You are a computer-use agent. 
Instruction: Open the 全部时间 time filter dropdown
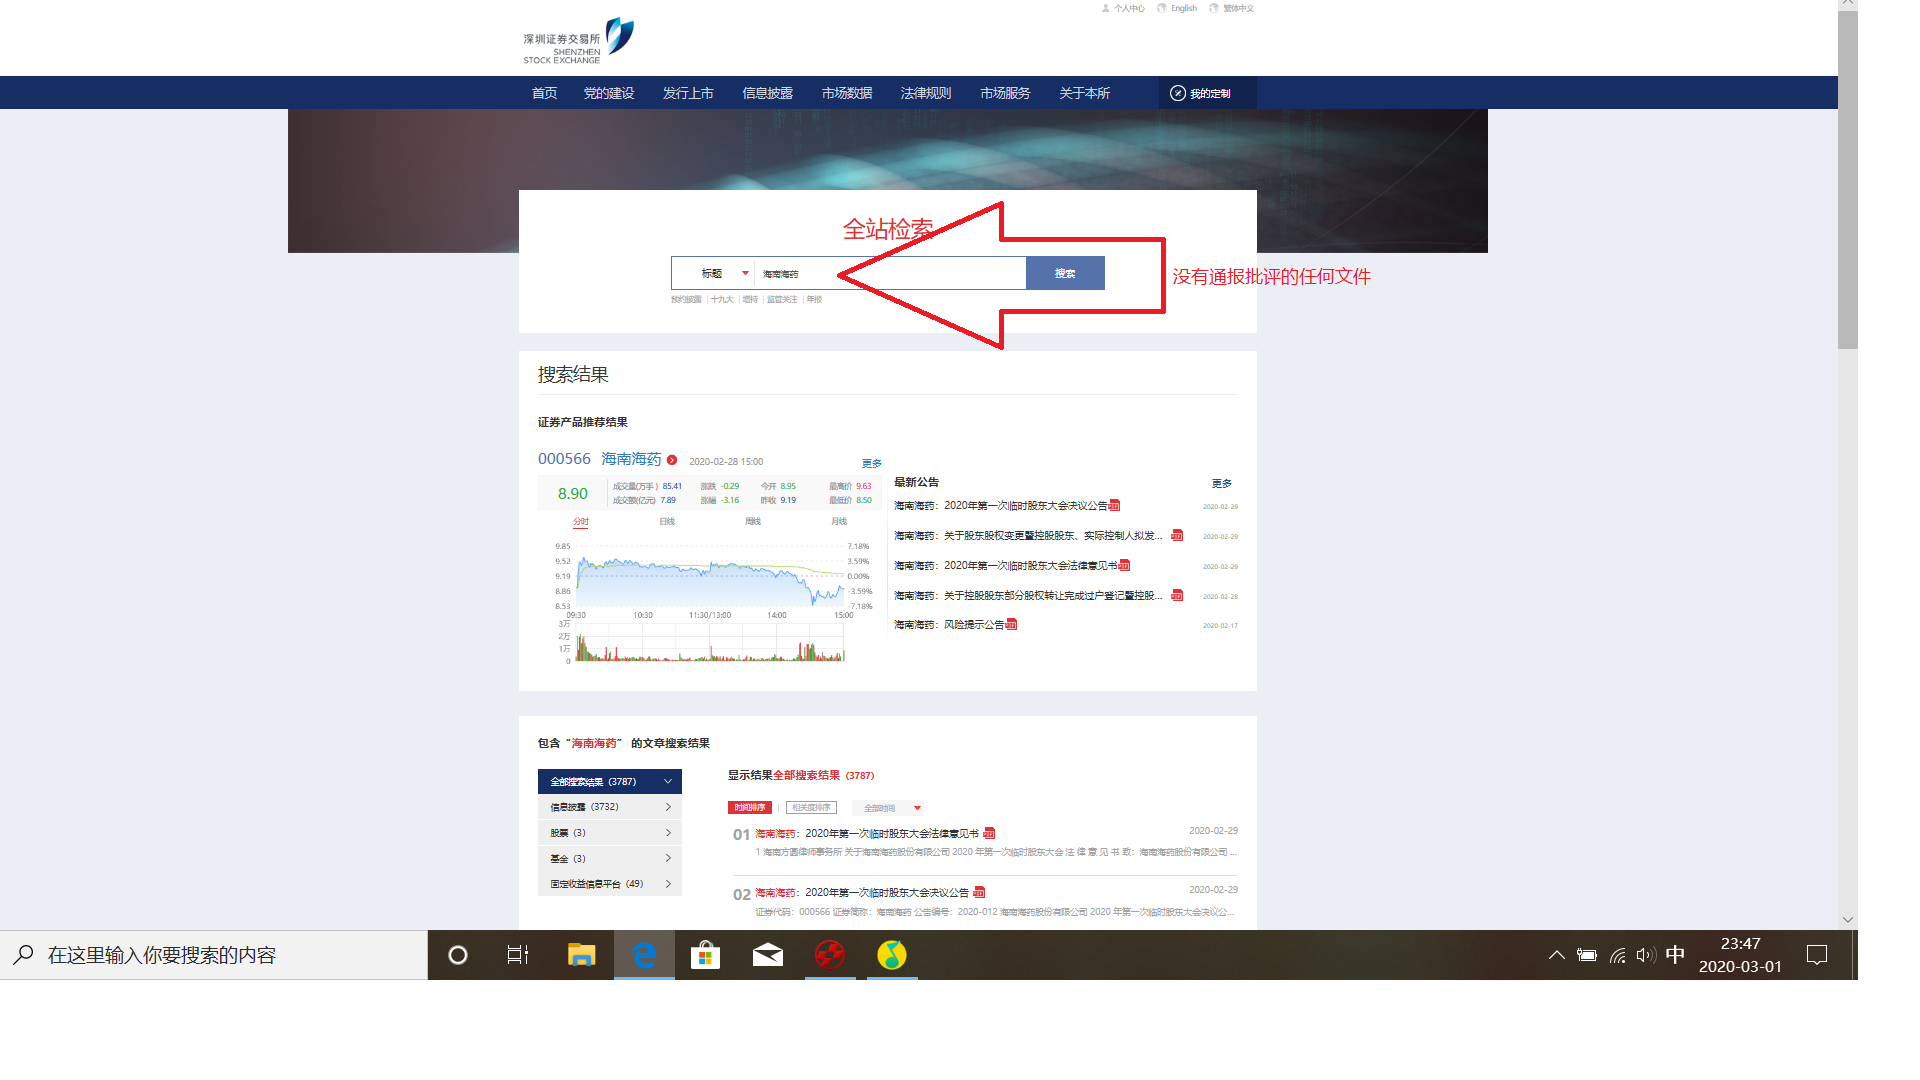888,808
